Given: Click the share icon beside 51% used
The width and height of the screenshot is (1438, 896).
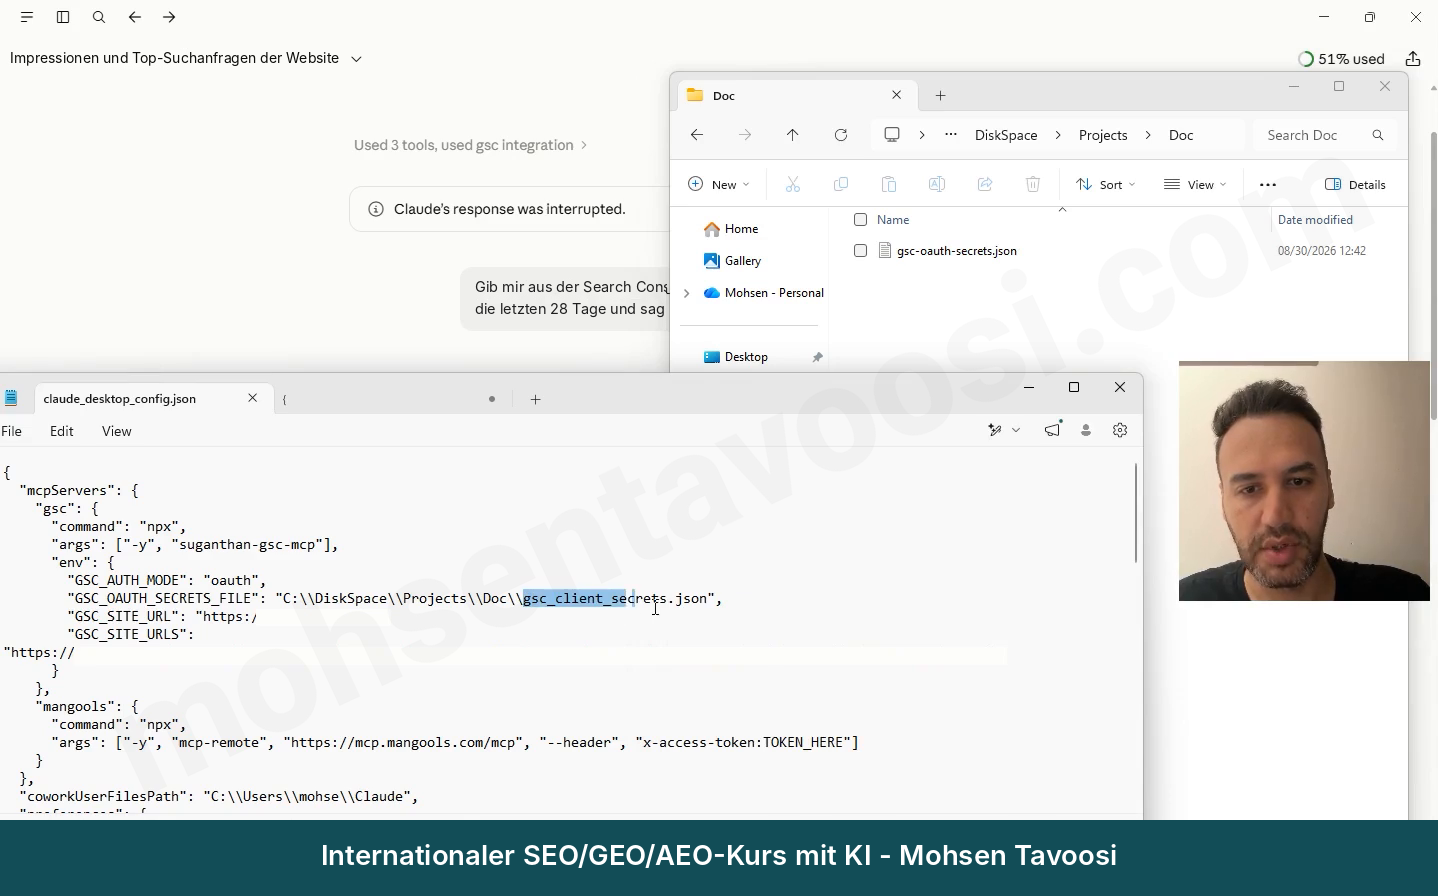Looking at the screenshot, I should tap(1413, 59).
